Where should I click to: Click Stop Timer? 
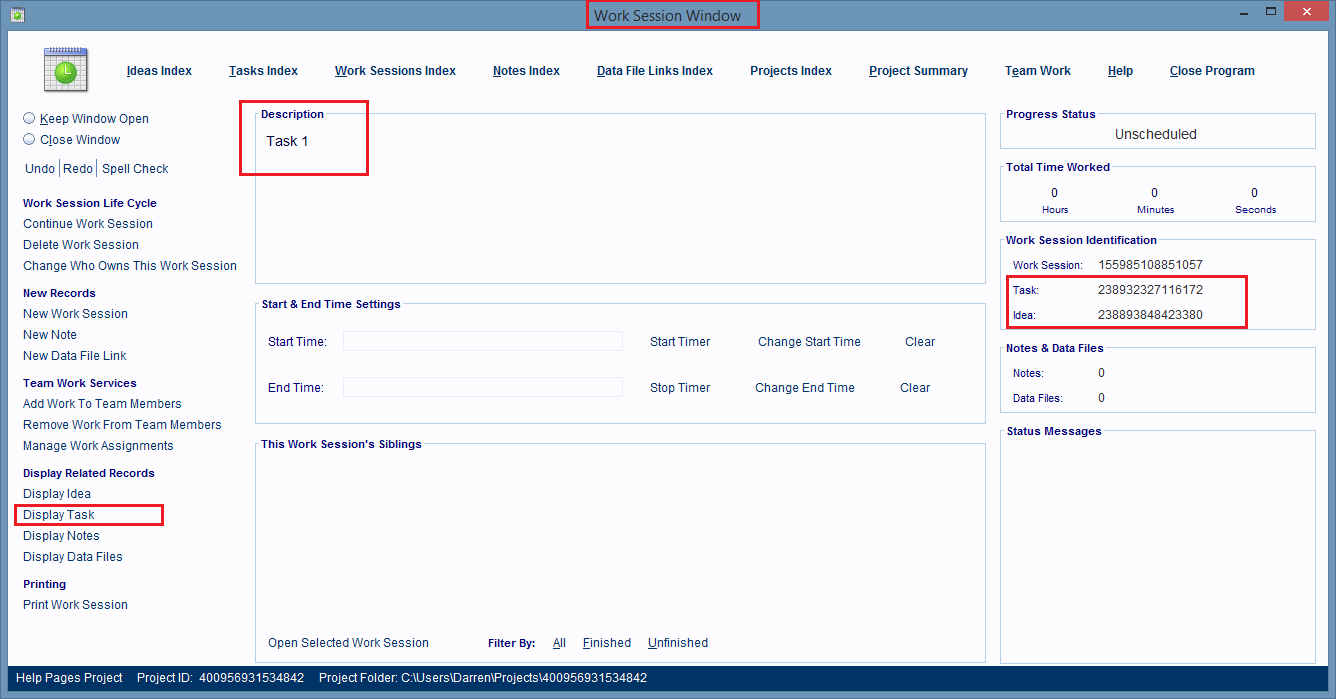pos(680,388)
